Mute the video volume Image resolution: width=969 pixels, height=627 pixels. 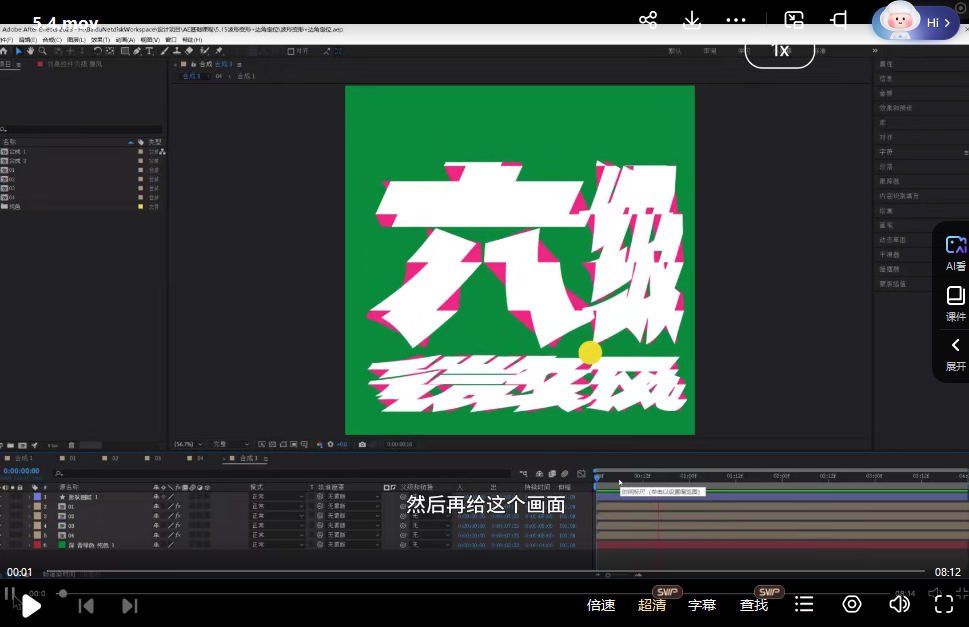899,604
